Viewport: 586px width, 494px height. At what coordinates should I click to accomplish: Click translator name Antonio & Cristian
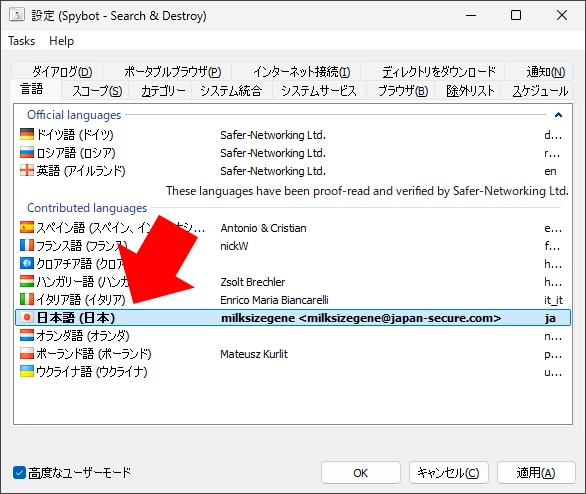[263, 228]
